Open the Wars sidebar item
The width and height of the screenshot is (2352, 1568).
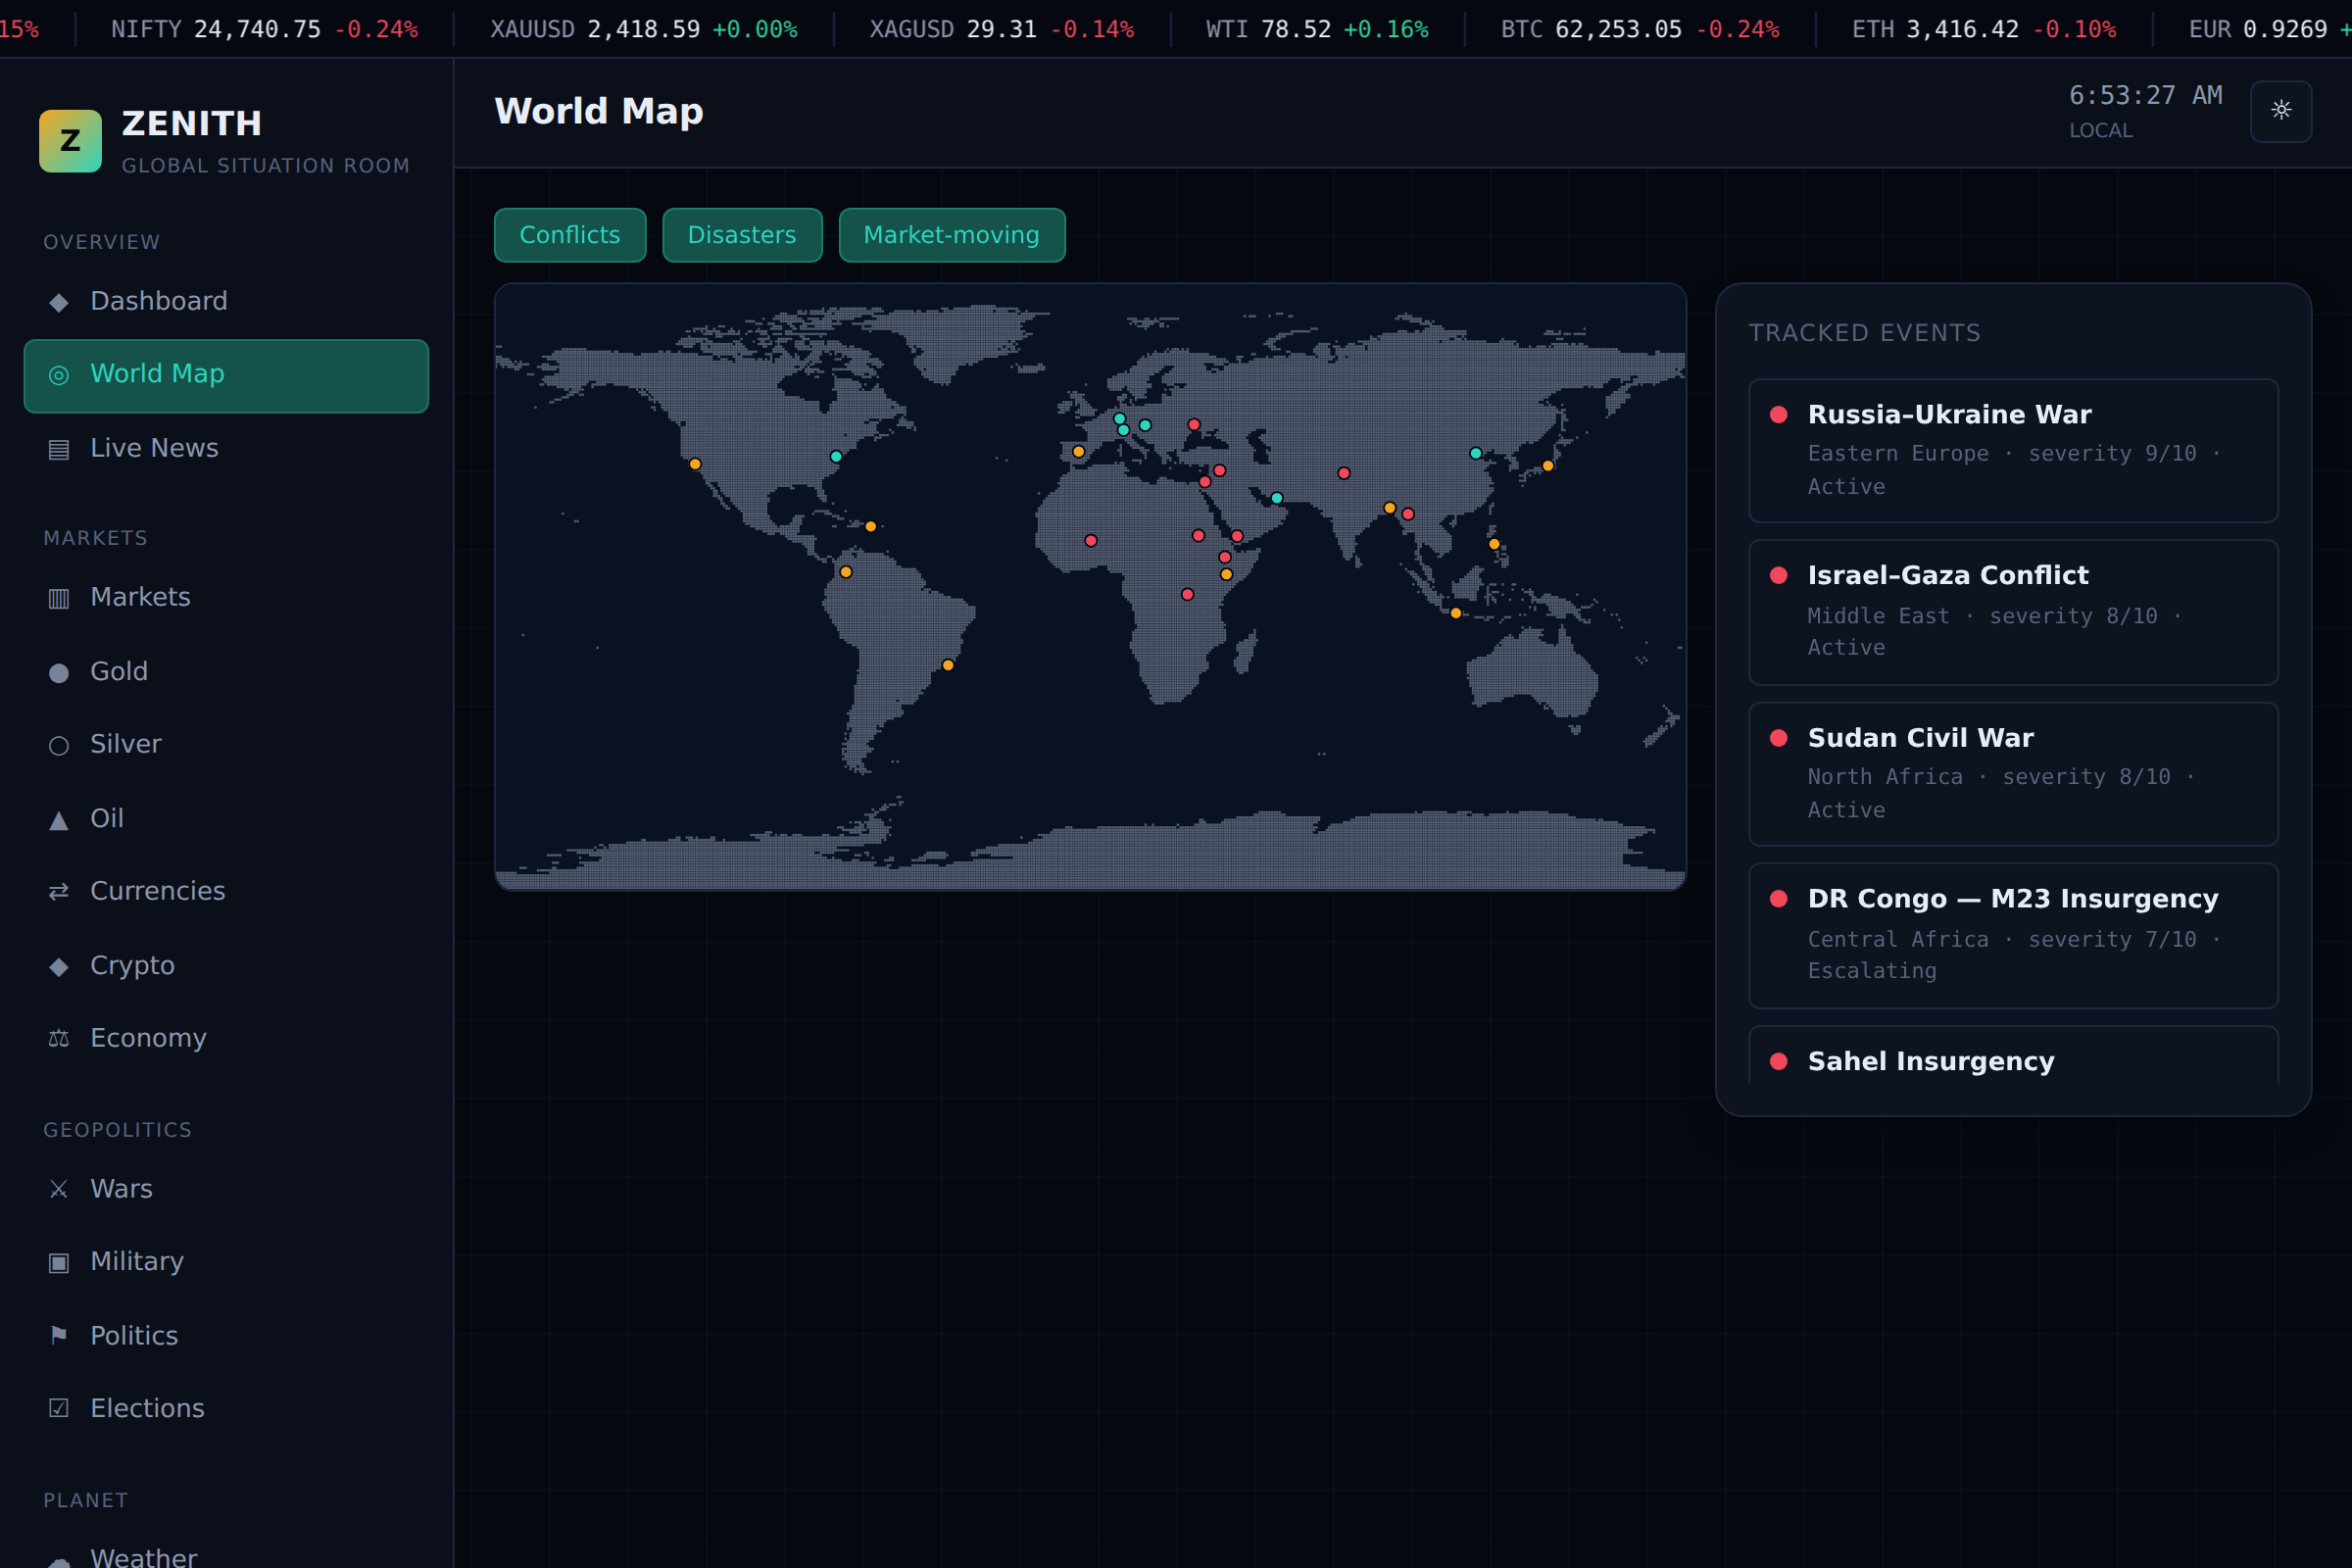(226, 1189)
